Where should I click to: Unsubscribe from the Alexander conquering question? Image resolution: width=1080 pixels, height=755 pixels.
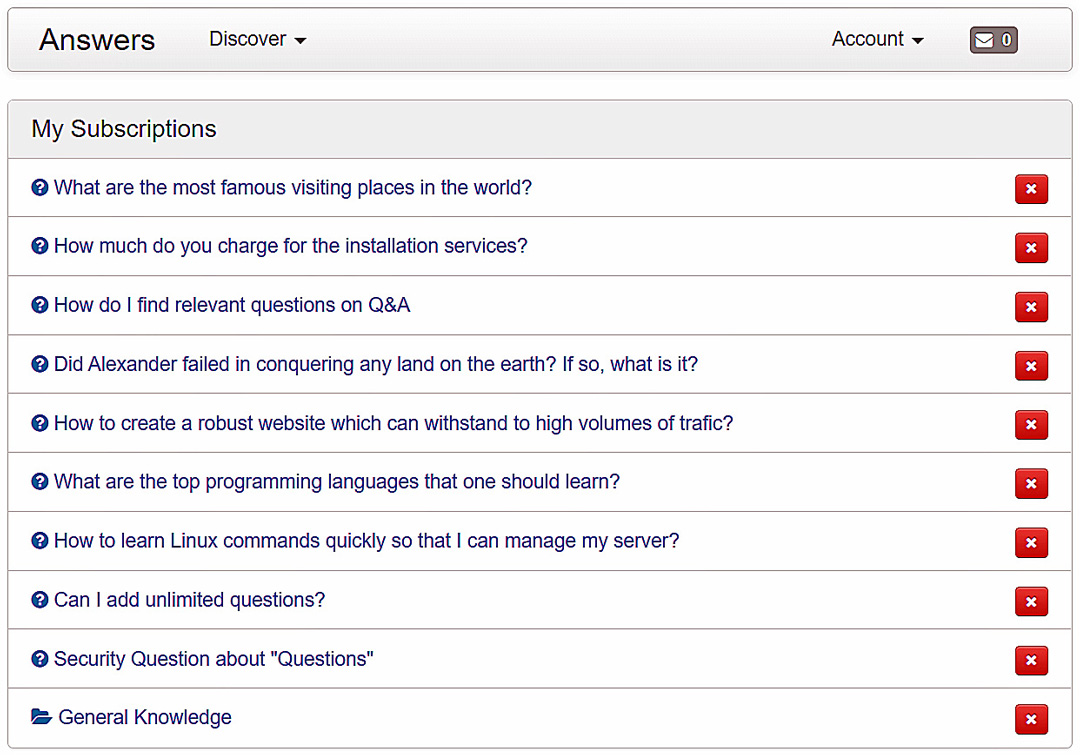(x=1031, y=366)
